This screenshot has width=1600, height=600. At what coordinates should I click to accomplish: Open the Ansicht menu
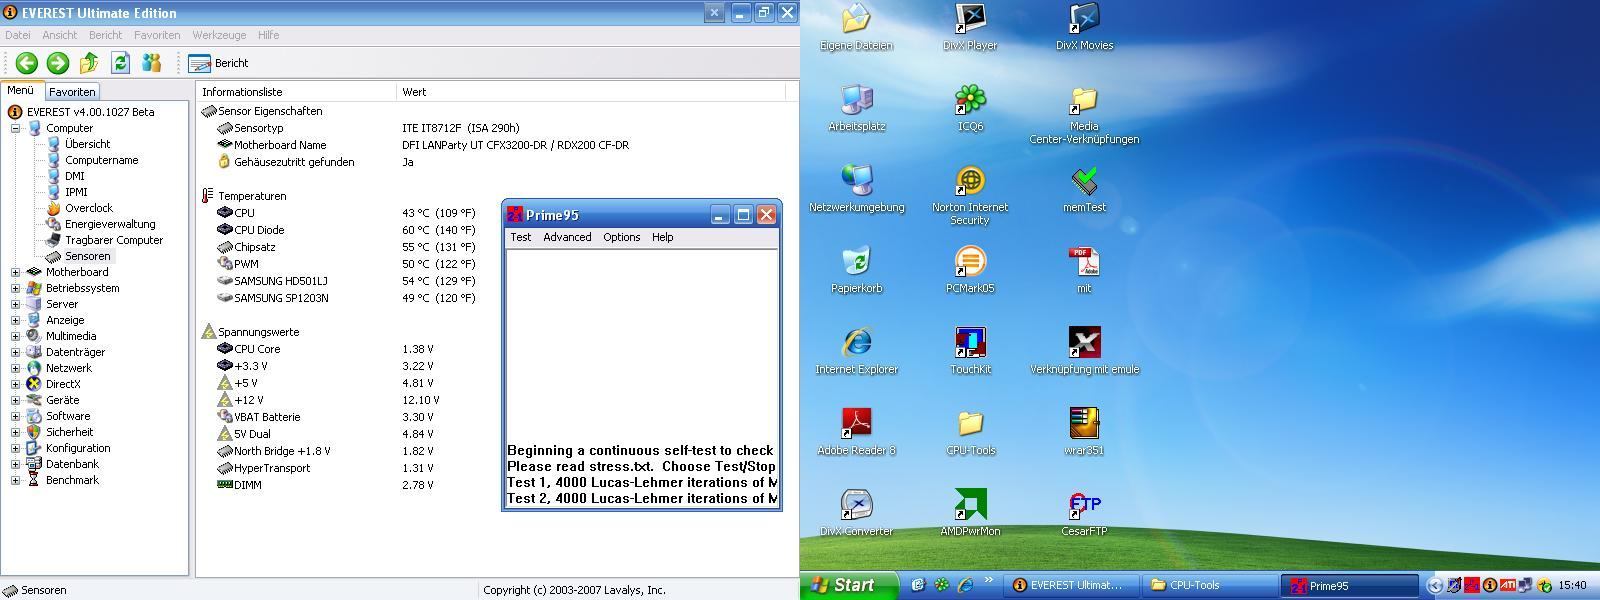tap(59, 35)
